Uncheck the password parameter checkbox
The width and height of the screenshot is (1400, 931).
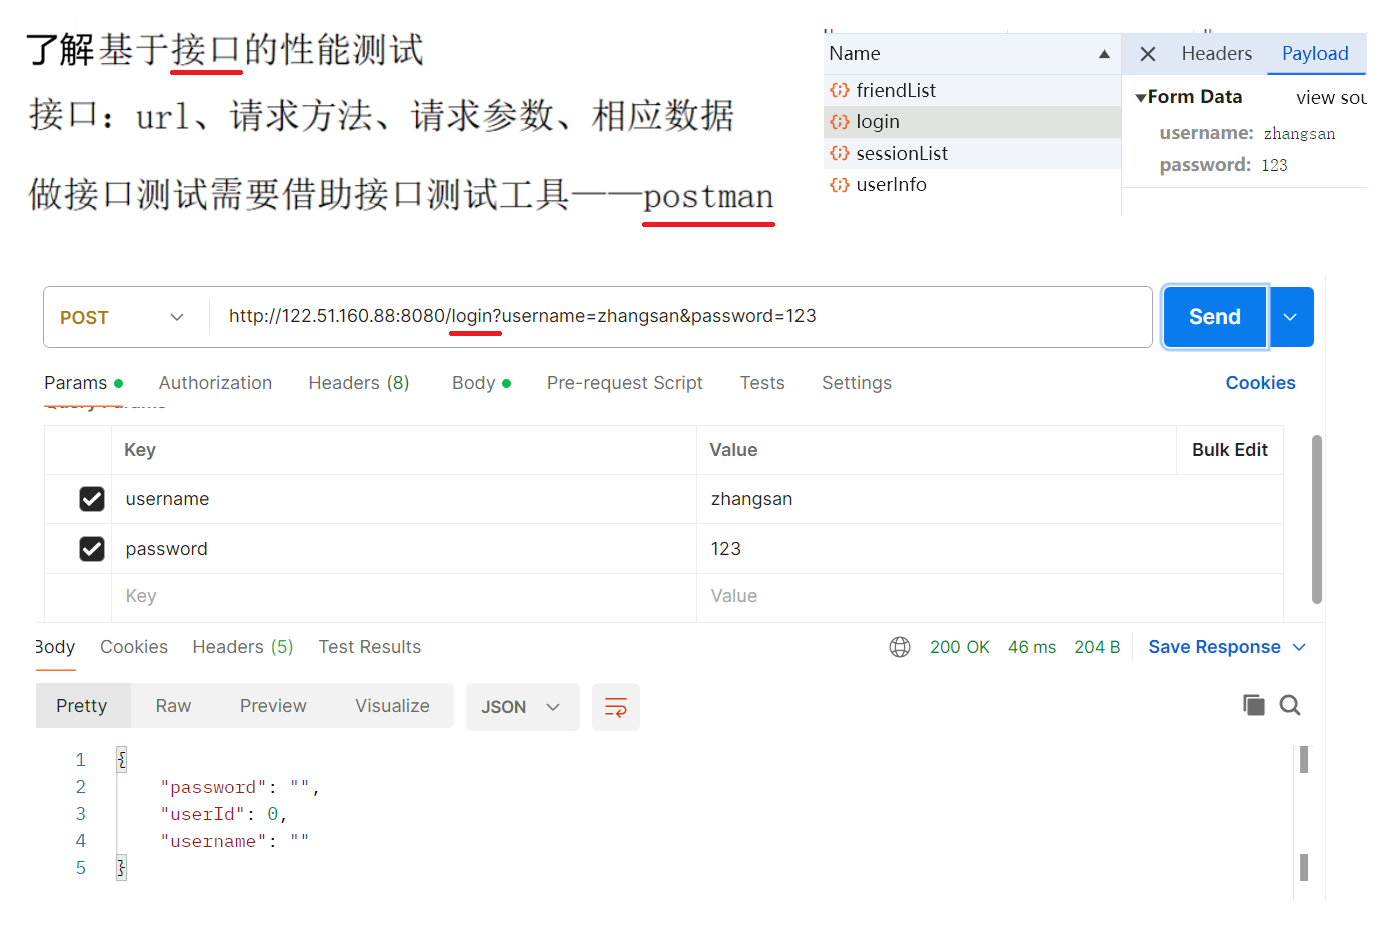point(92,549)
